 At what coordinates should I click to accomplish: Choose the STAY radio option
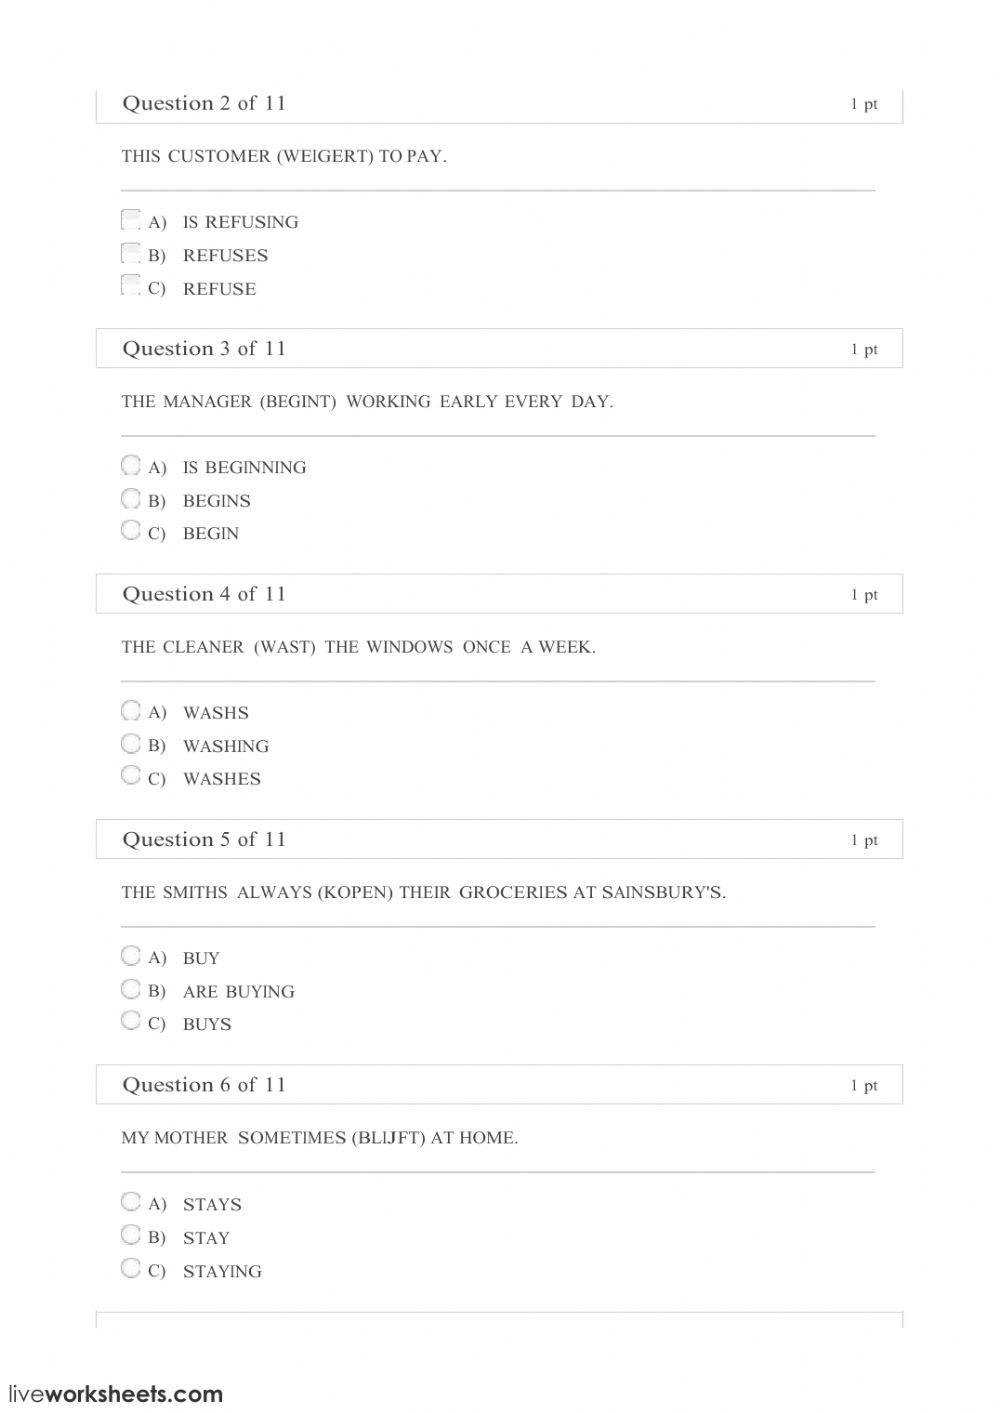[130, 1234]
